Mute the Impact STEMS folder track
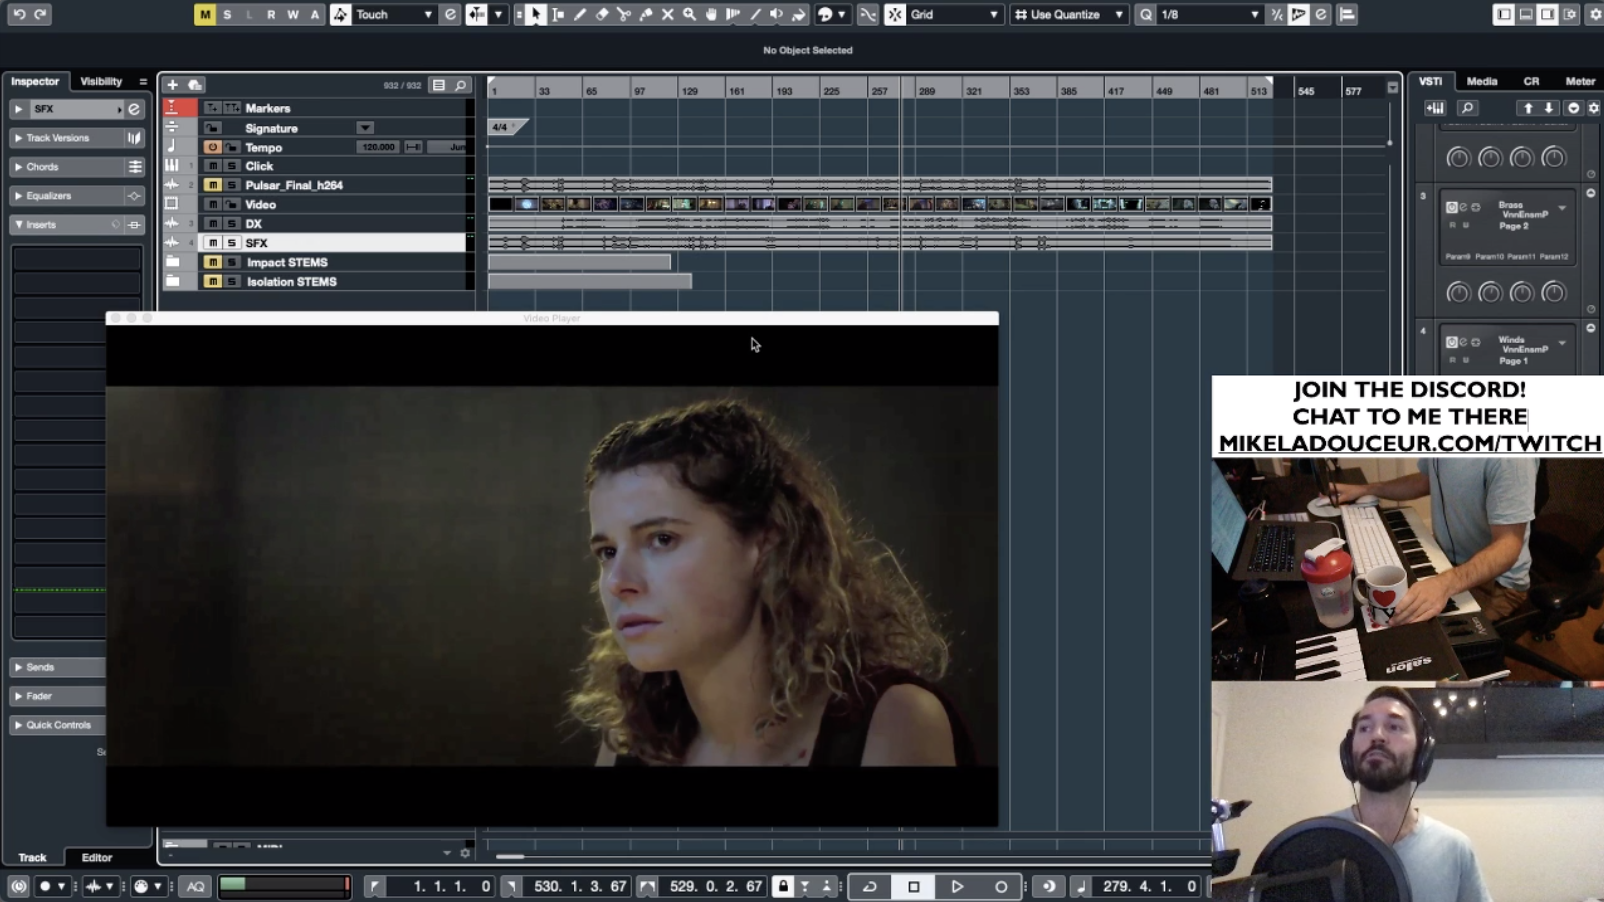 pyautogui.click(x=213, y=262)
